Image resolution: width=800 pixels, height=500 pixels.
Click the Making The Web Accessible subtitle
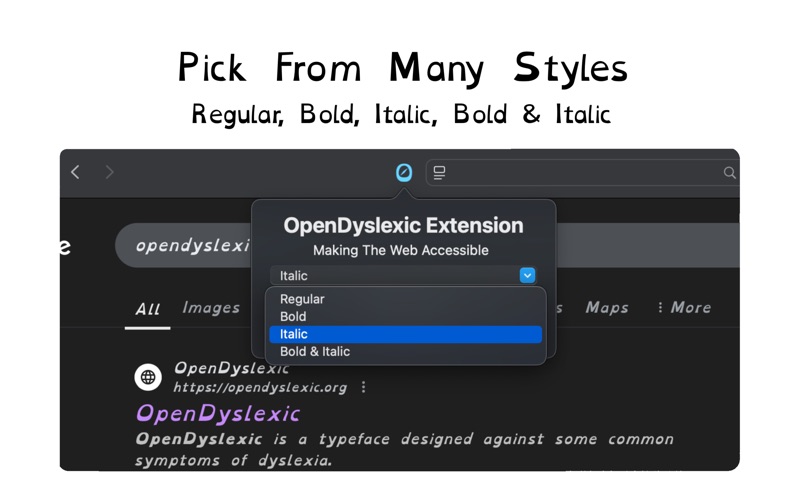point(401,251)
